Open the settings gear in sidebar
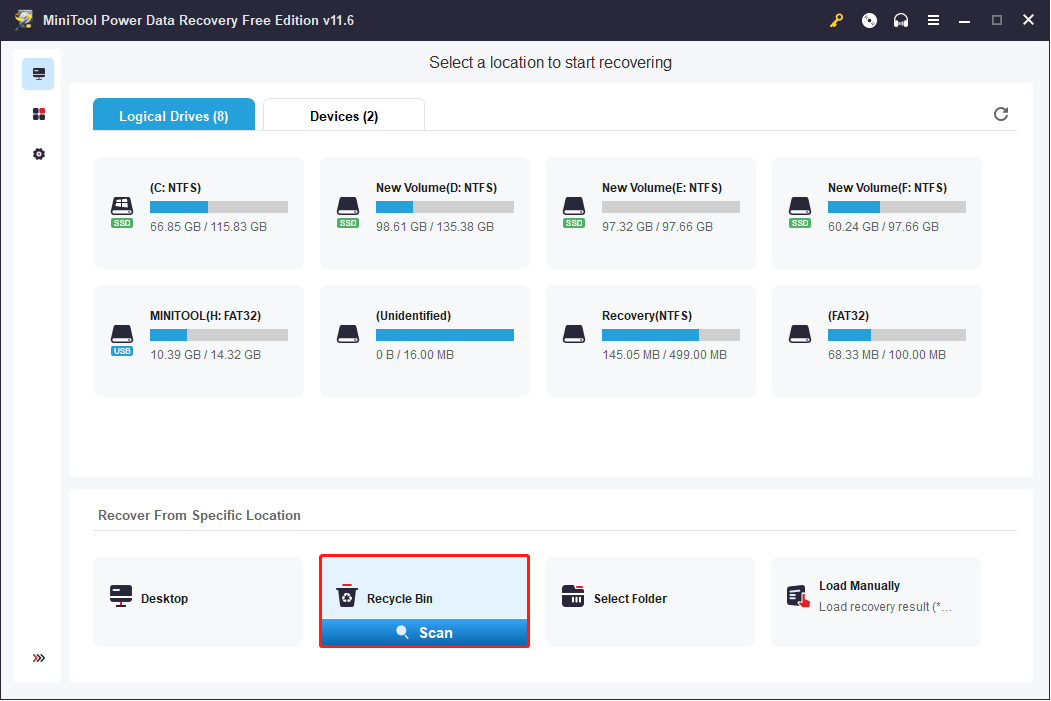Viewport: 1051px width, 701px height. click(39, 154)
